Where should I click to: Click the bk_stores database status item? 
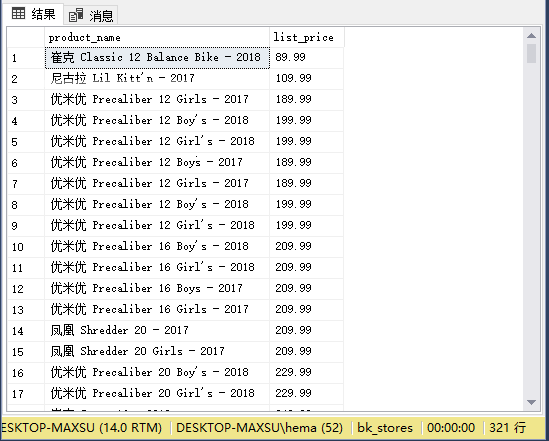coord(385,428)
